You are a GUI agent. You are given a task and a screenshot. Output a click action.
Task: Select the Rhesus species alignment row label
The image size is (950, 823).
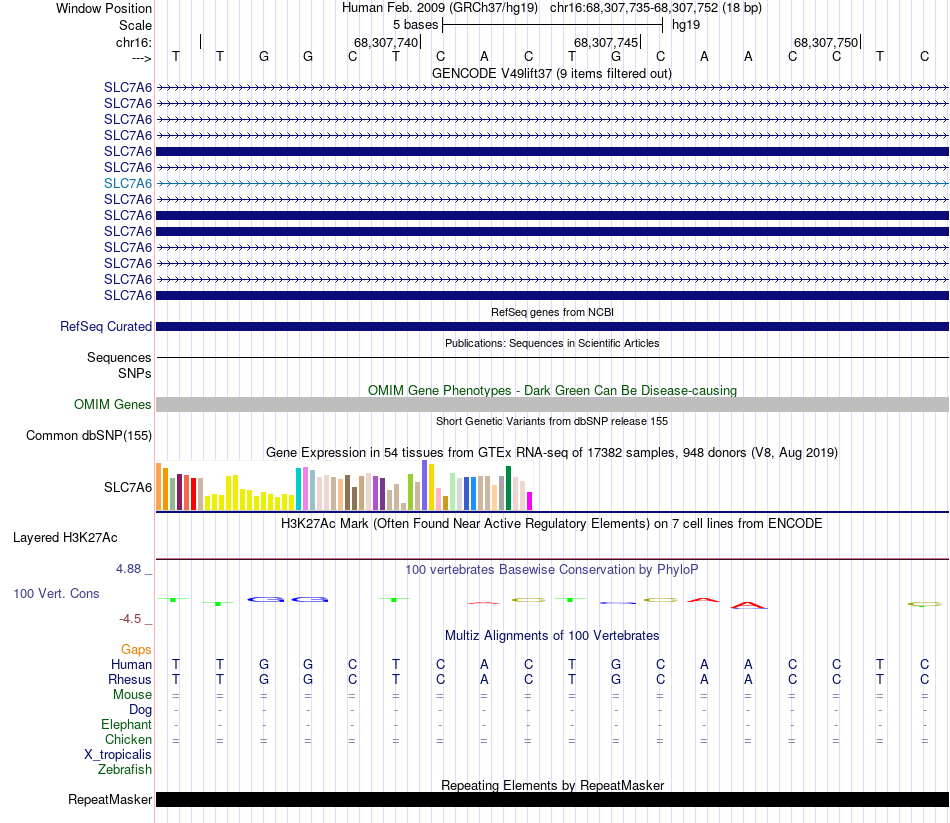click(130, 679)
